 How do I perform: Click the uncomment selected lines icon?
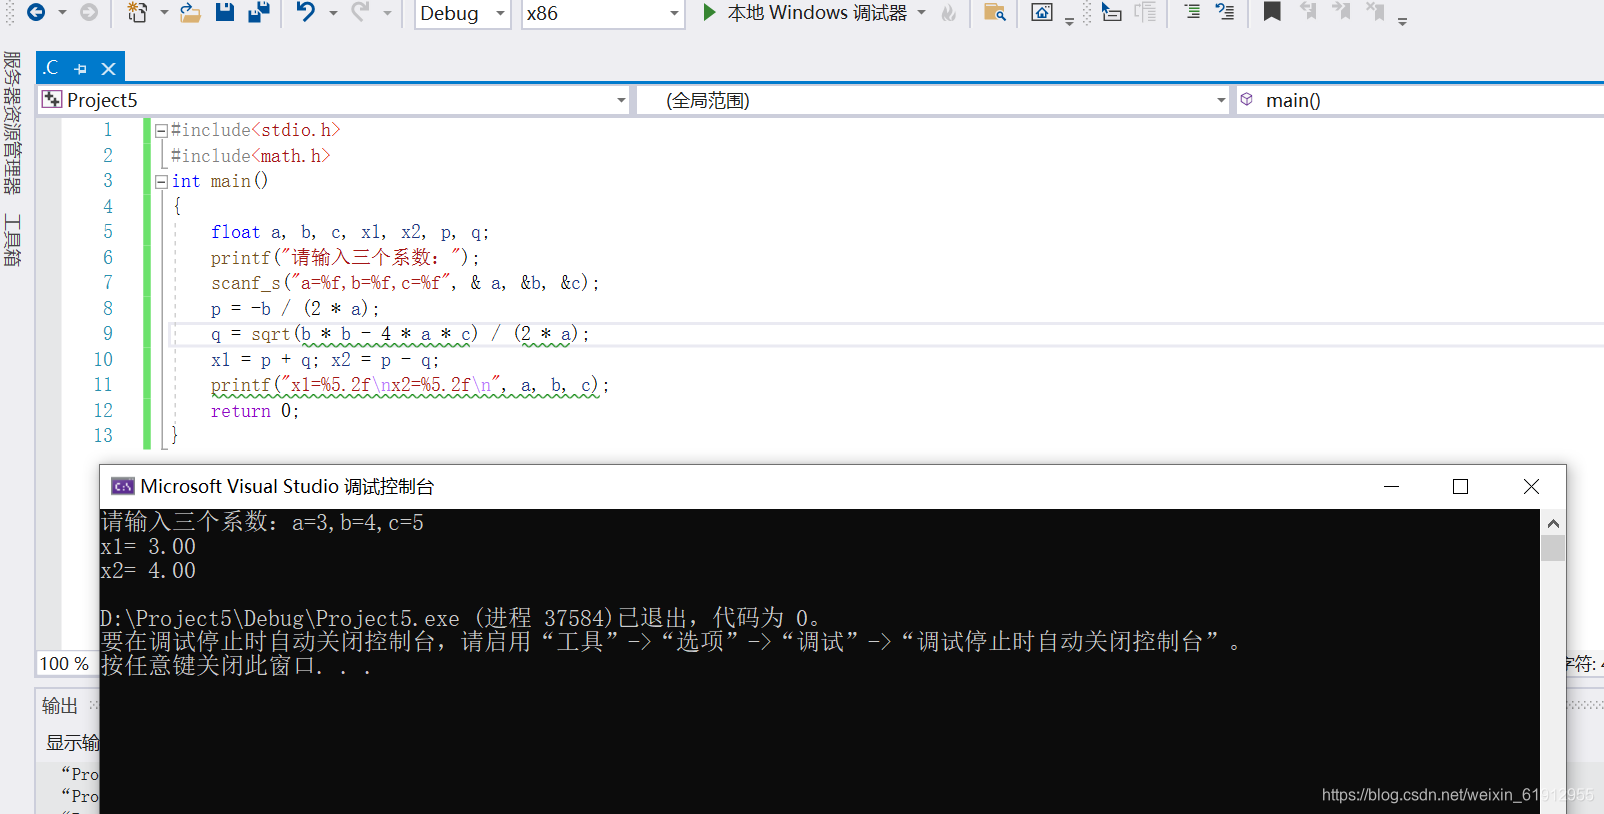[x=1225, y=12]
